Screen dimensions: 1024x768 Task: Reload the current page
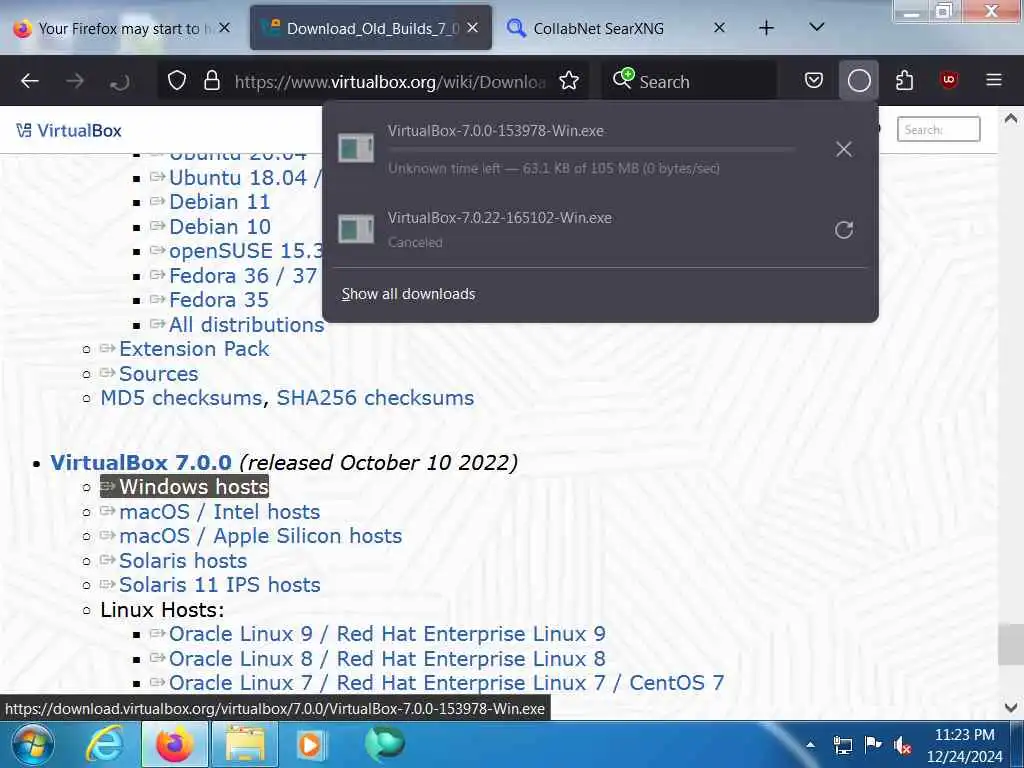coord(120,81)
